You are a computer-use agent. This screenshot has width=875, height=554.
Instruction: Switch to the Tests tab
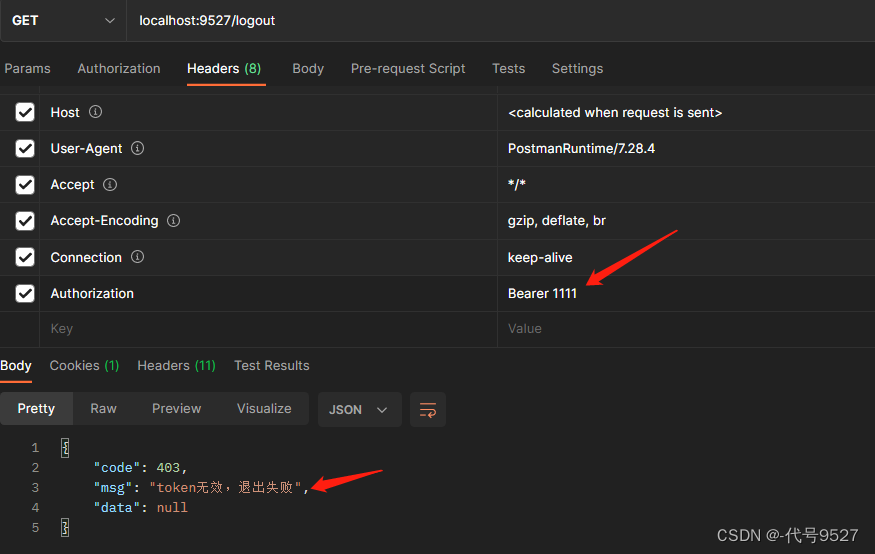[508, 69]
